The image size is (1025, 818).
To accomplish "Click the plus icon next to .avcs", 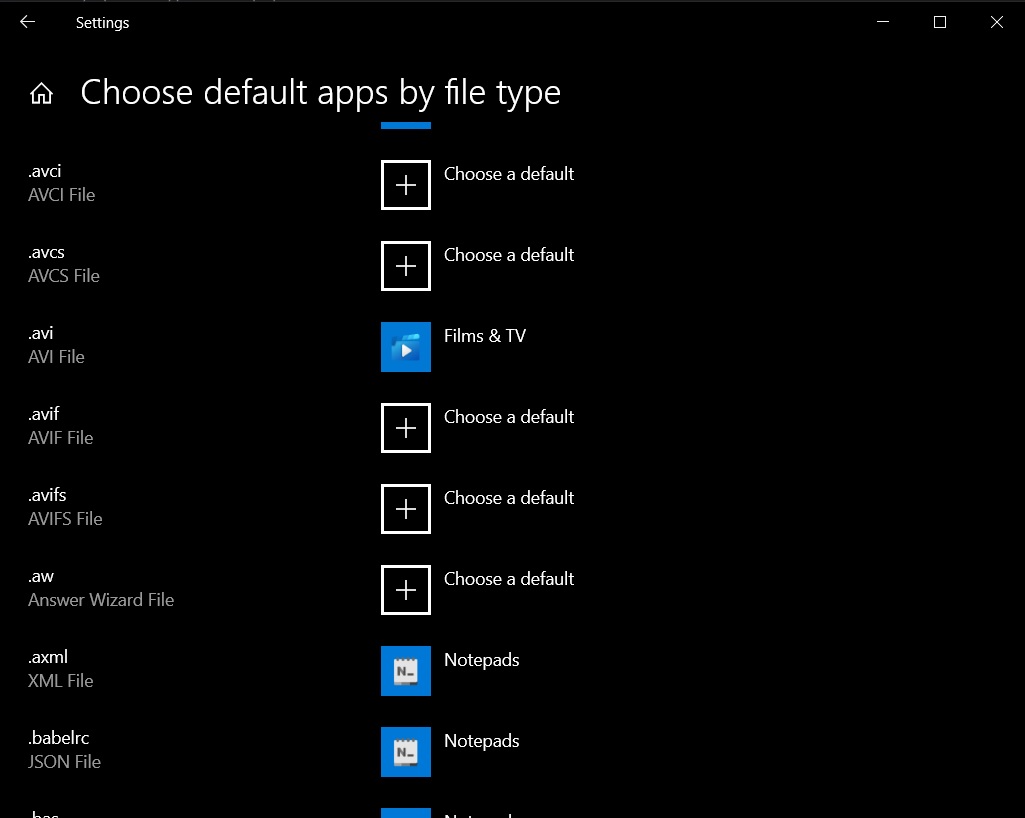I will [405, 266].
